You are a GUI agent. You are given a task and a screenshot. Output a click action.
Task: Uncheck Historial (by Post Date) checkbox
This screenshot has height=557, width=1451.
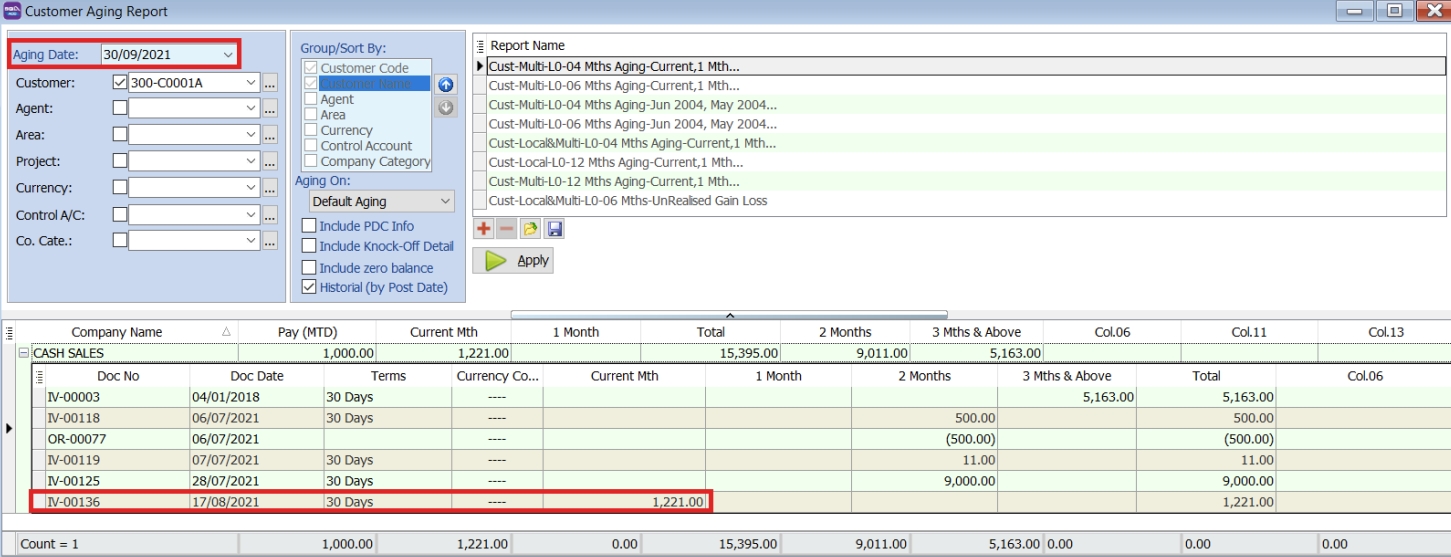click(x=309, y=287)
